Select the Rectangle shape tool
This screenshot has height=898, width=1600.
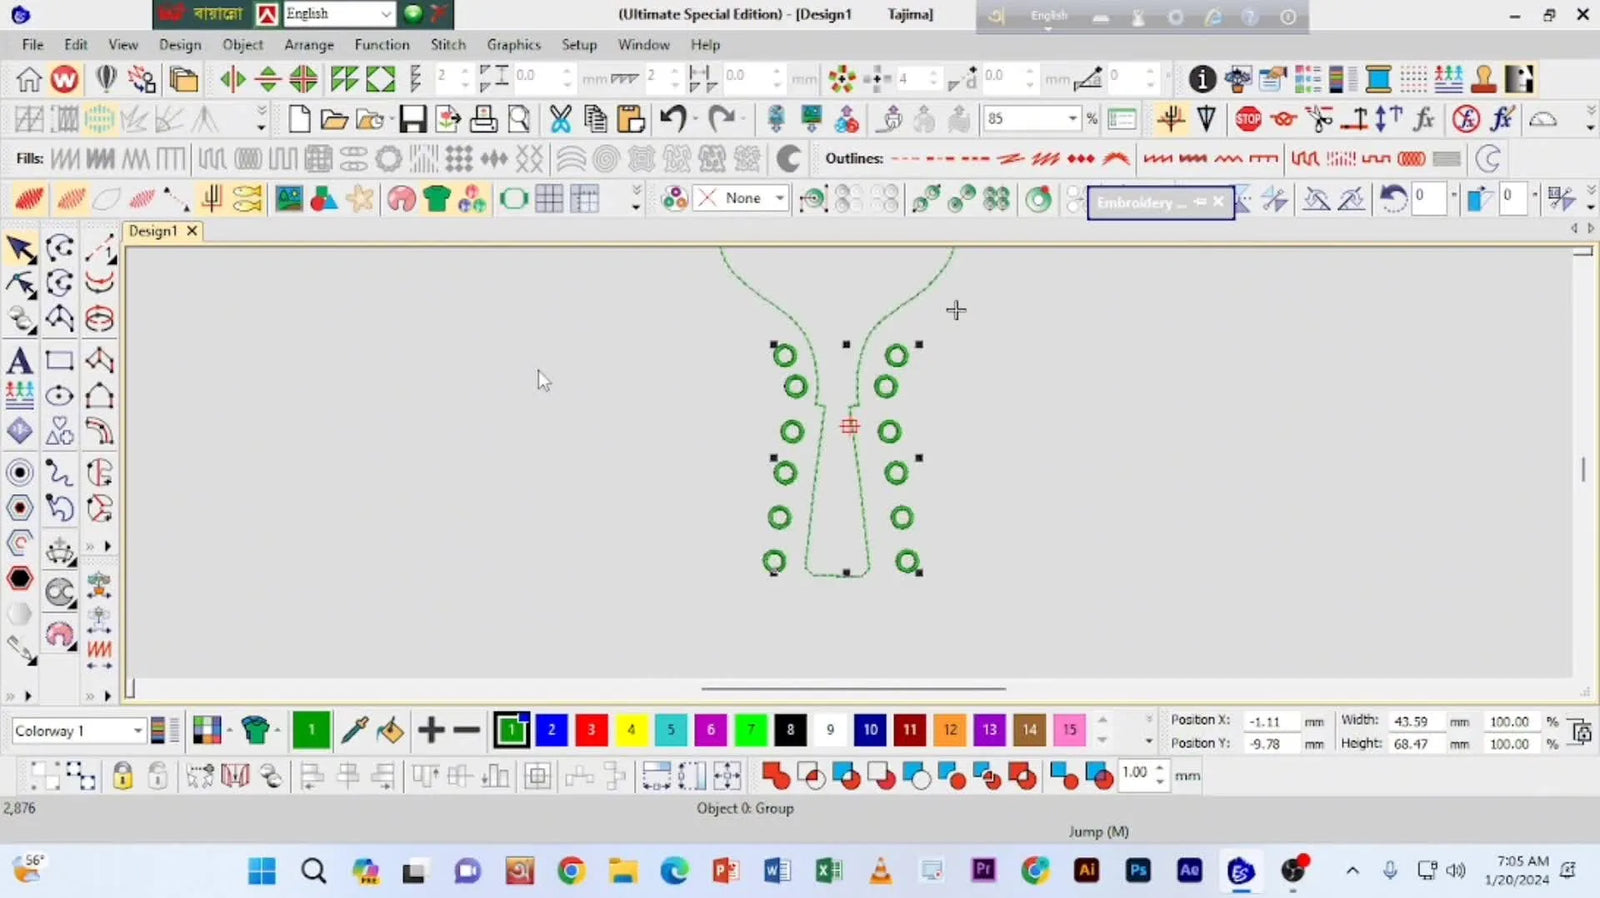59,360
